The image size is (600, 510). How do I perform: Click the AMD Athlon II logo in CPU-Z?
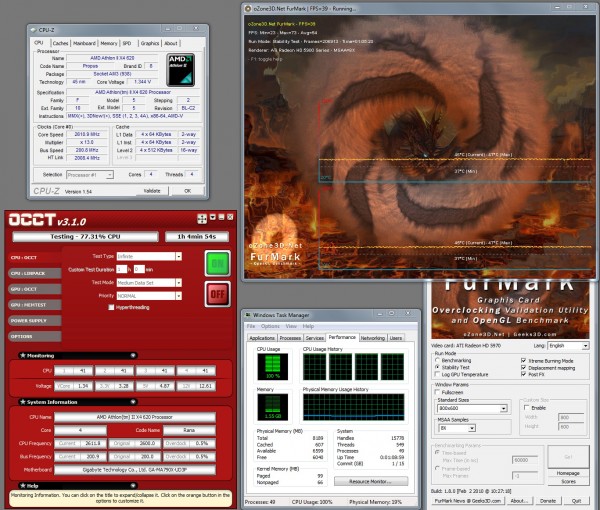181,70
